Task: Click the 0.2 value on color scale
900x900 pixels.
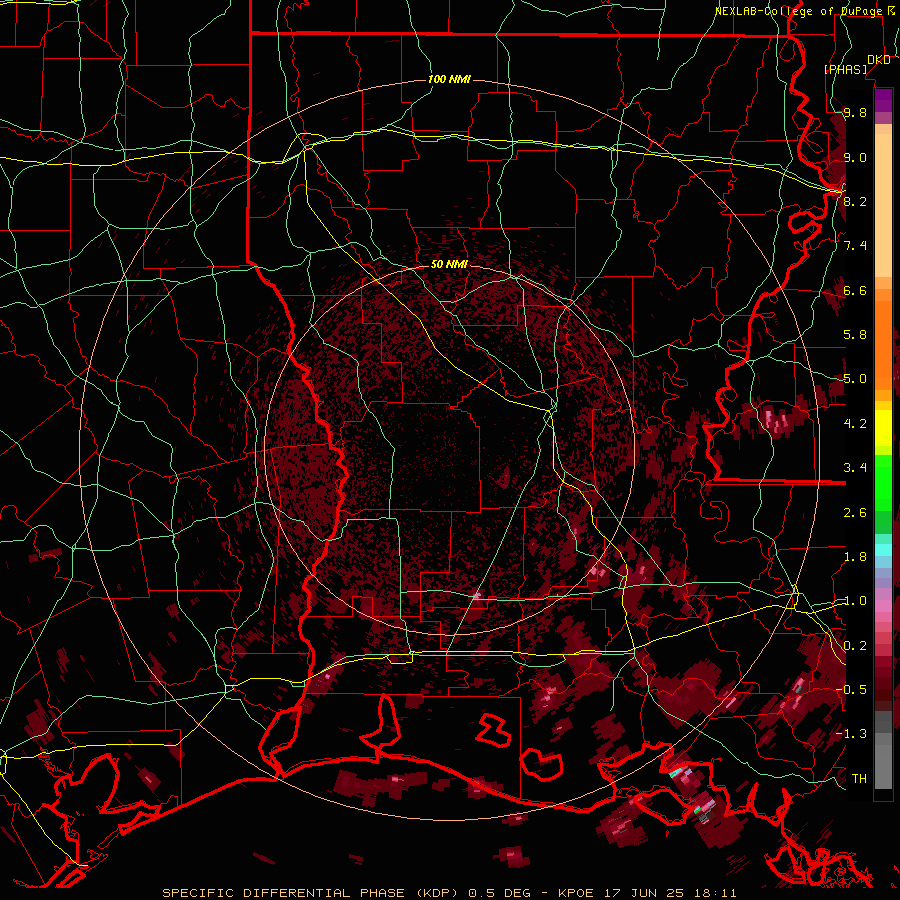Action: tap(855, 646)
